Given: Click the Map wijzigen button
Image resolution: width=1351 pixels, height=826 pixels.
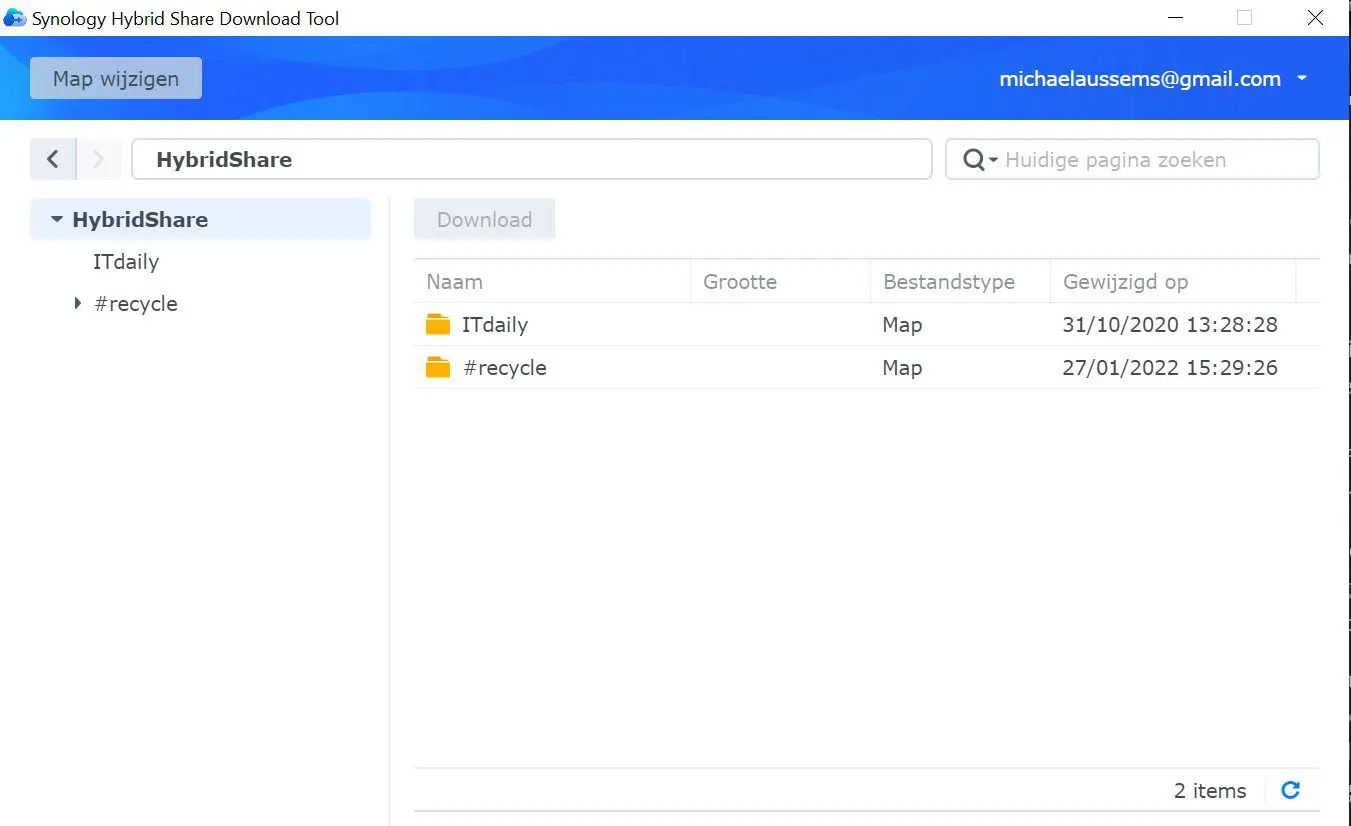Looking at the screenshot, I should tap(116, 78).
